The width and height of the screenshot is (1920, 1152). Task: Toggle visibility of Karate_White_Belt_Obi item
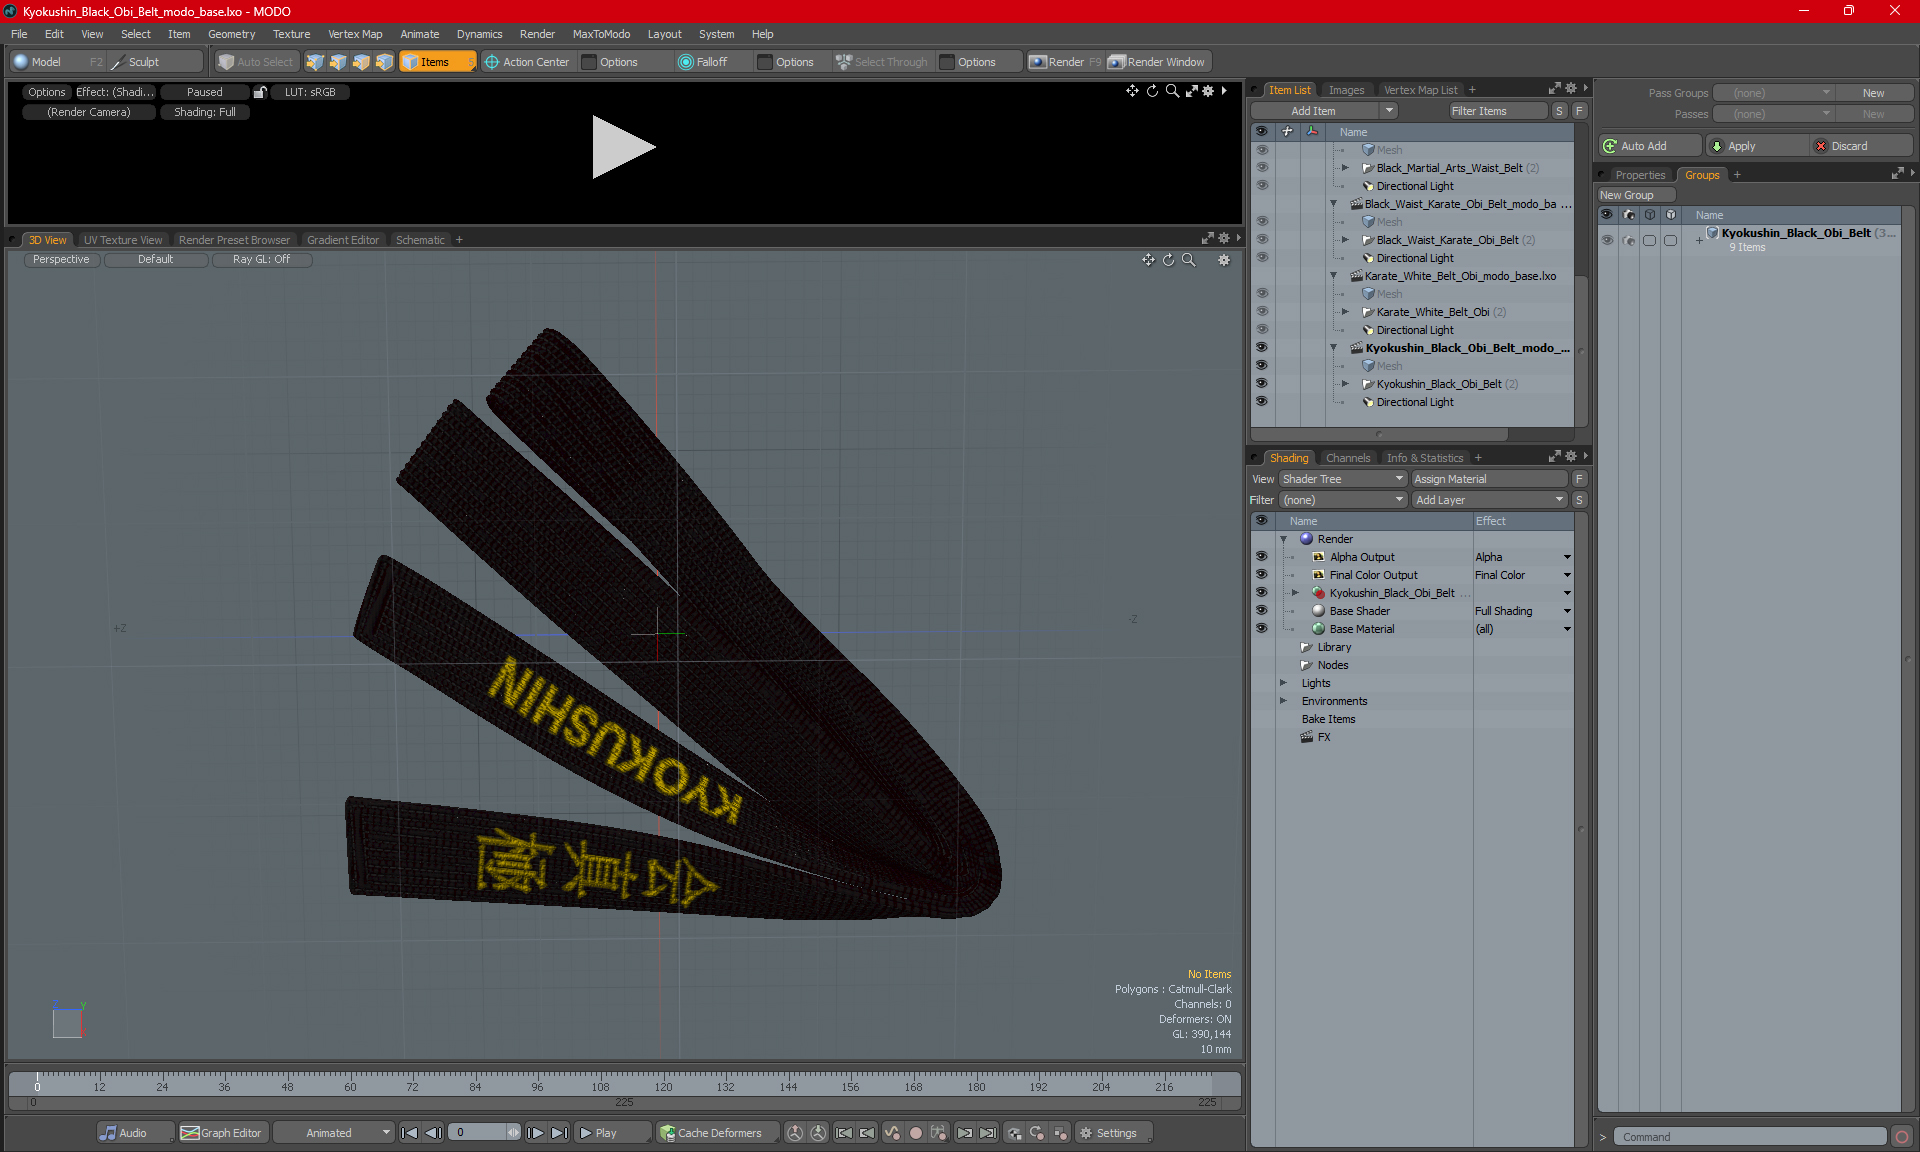[1261, 312]
